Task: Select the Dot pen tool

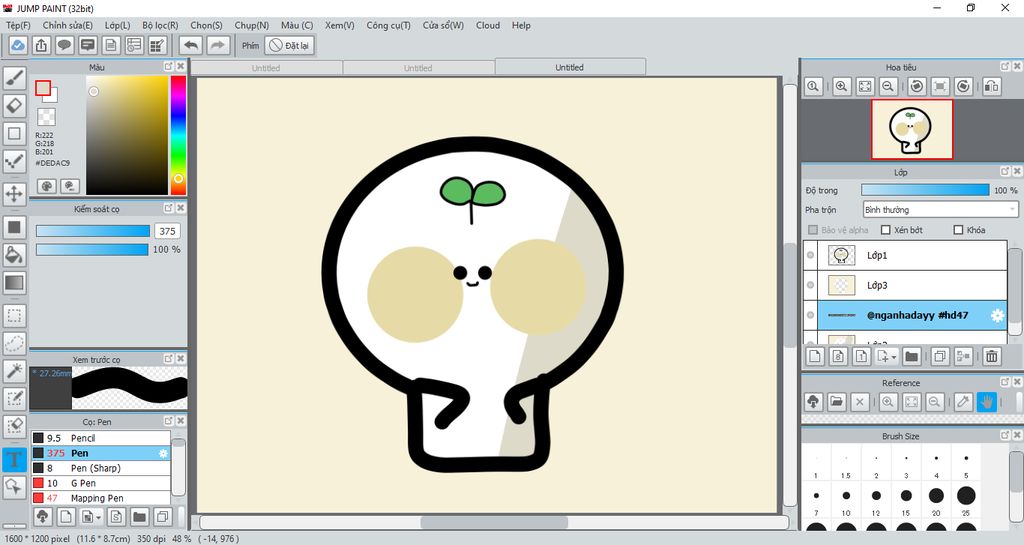Action: click(x=14, y=161)
